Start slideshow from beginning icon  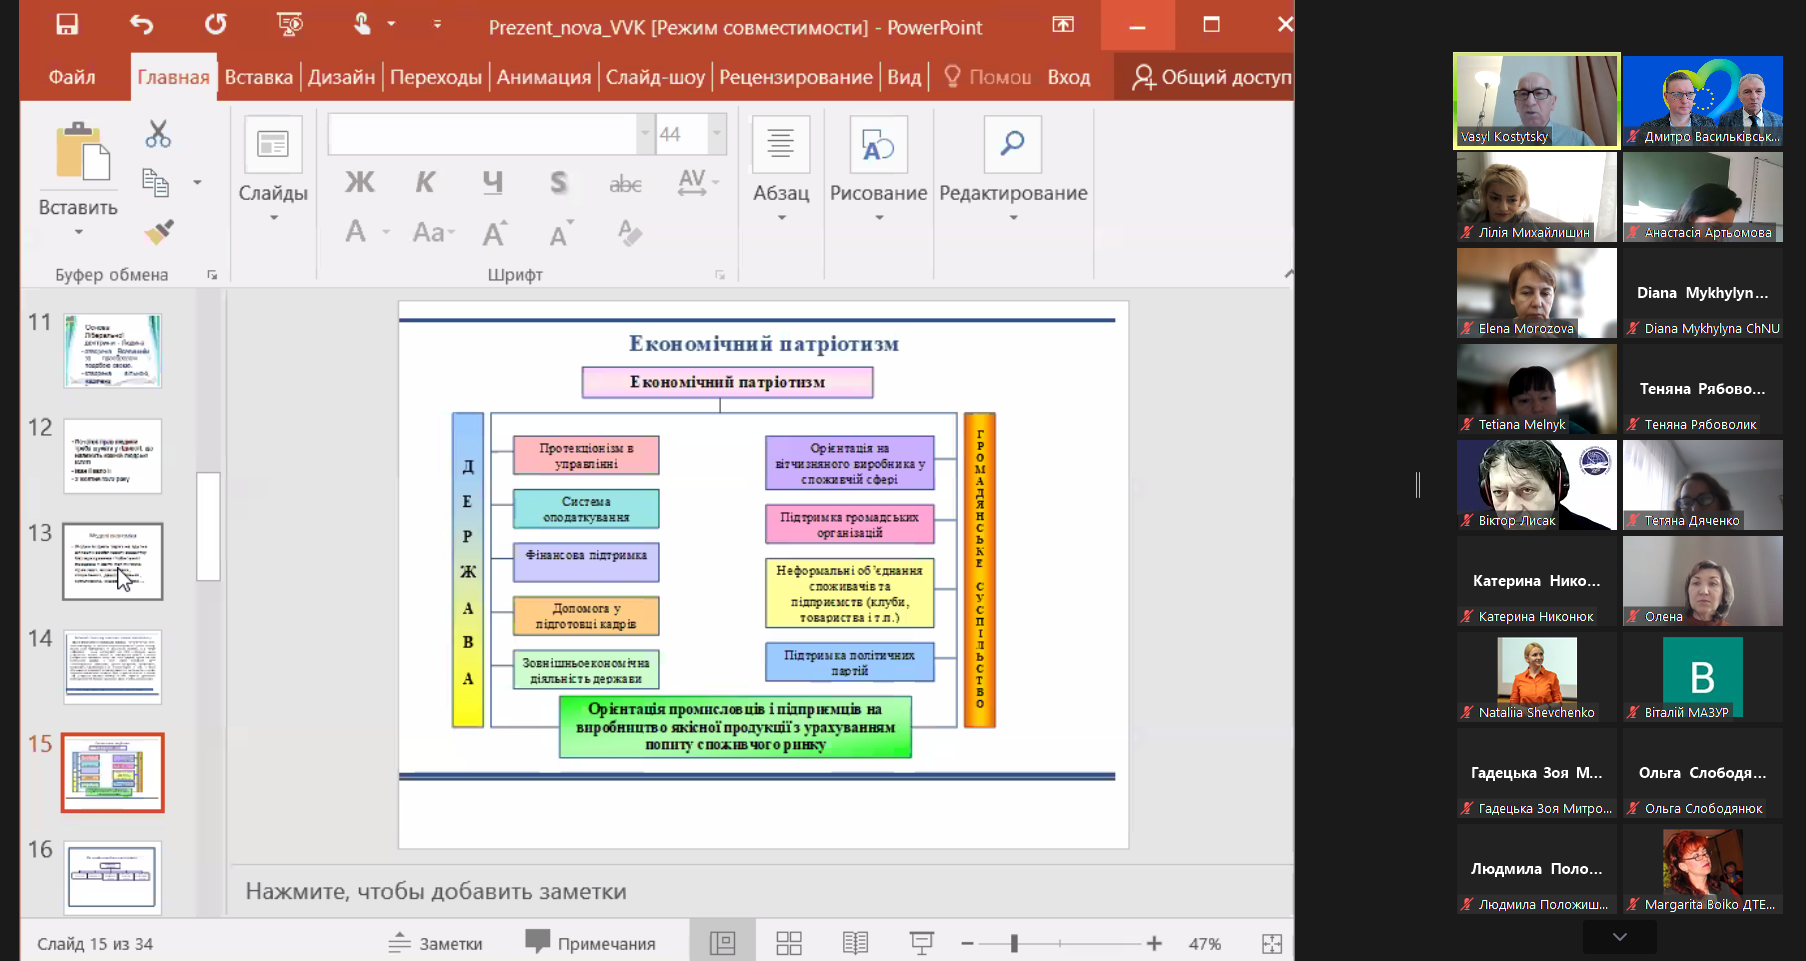point(289,24)
